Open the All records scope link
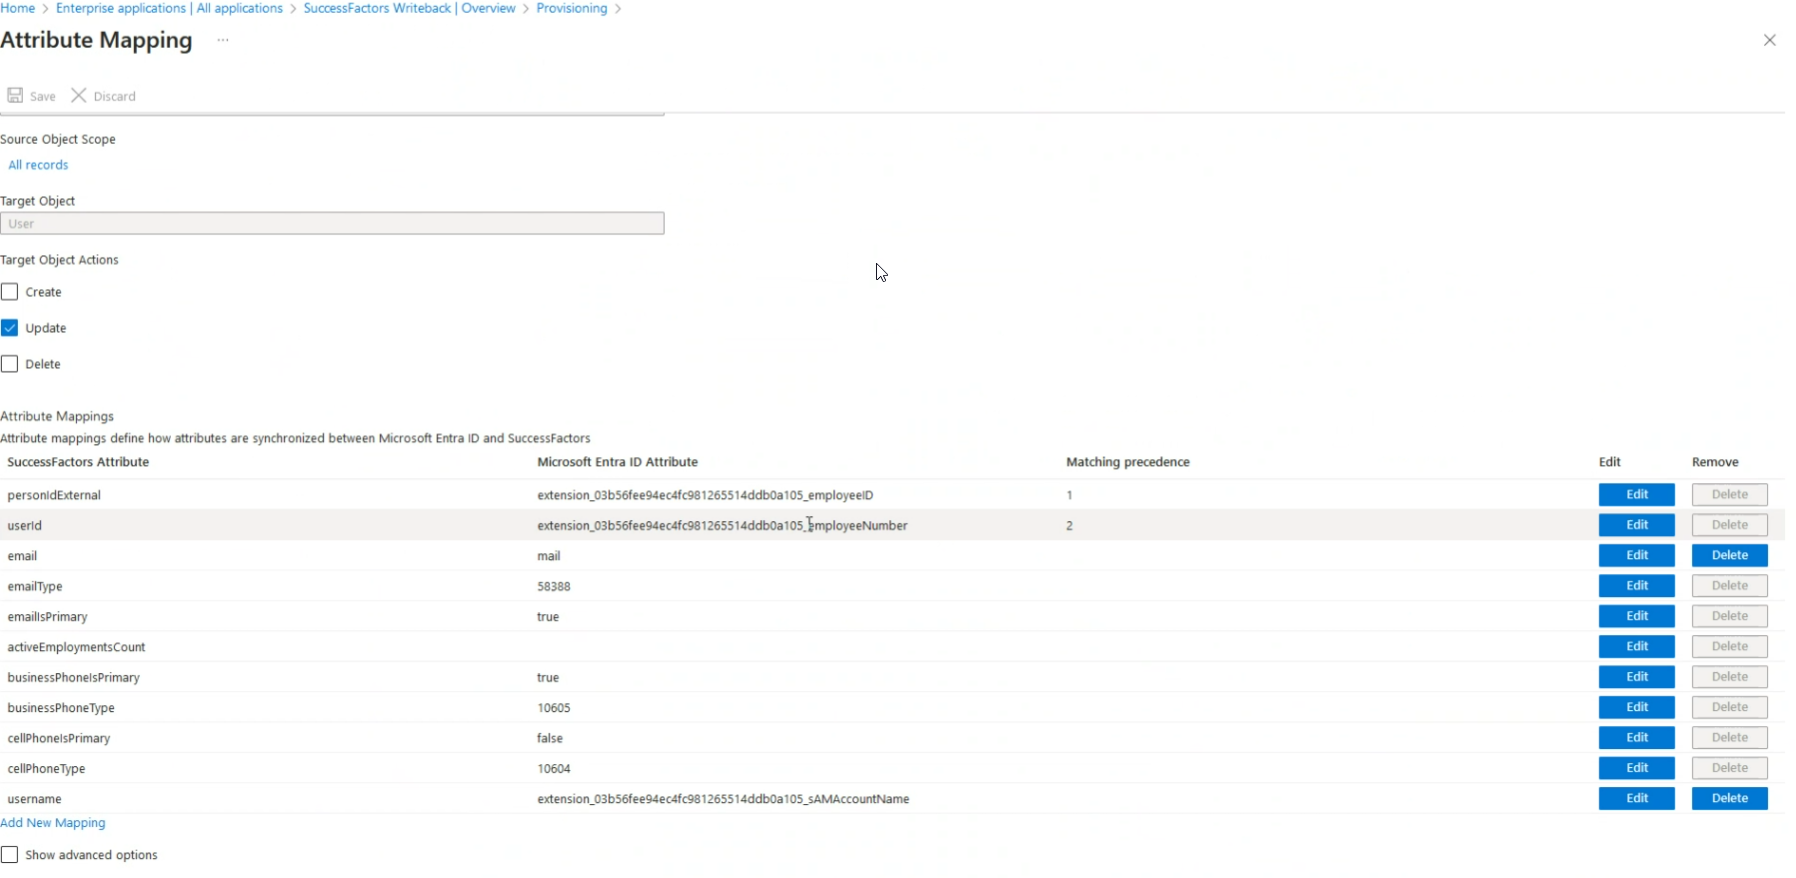The width and height of the screenshot is (1796, 878). [x=38, y=165]
